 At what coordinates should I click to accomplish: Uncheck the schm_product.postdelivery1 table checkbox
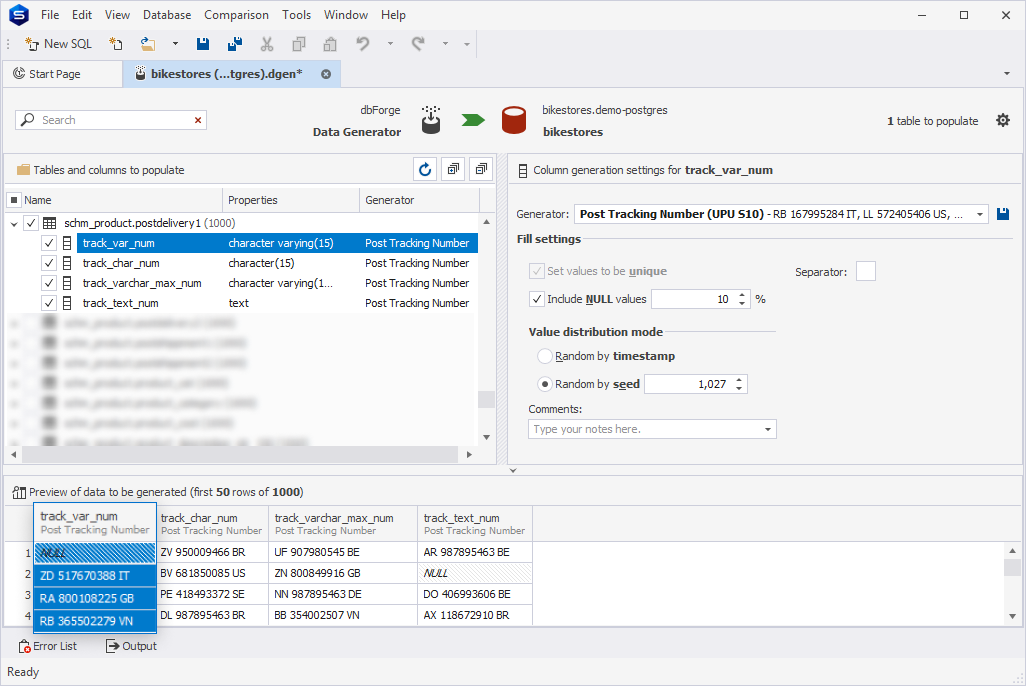(31, 223)
